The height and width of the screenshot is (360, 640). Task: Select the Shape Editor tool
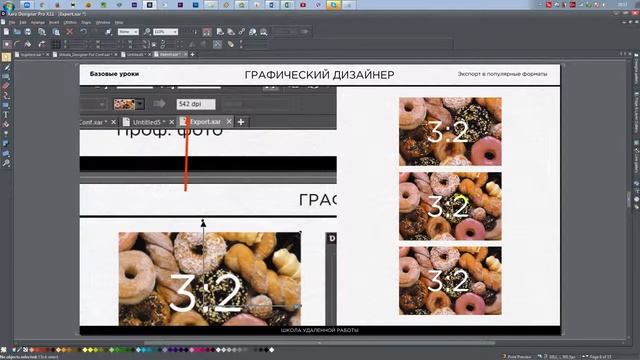pyautogui.click(x=6, y=96)
